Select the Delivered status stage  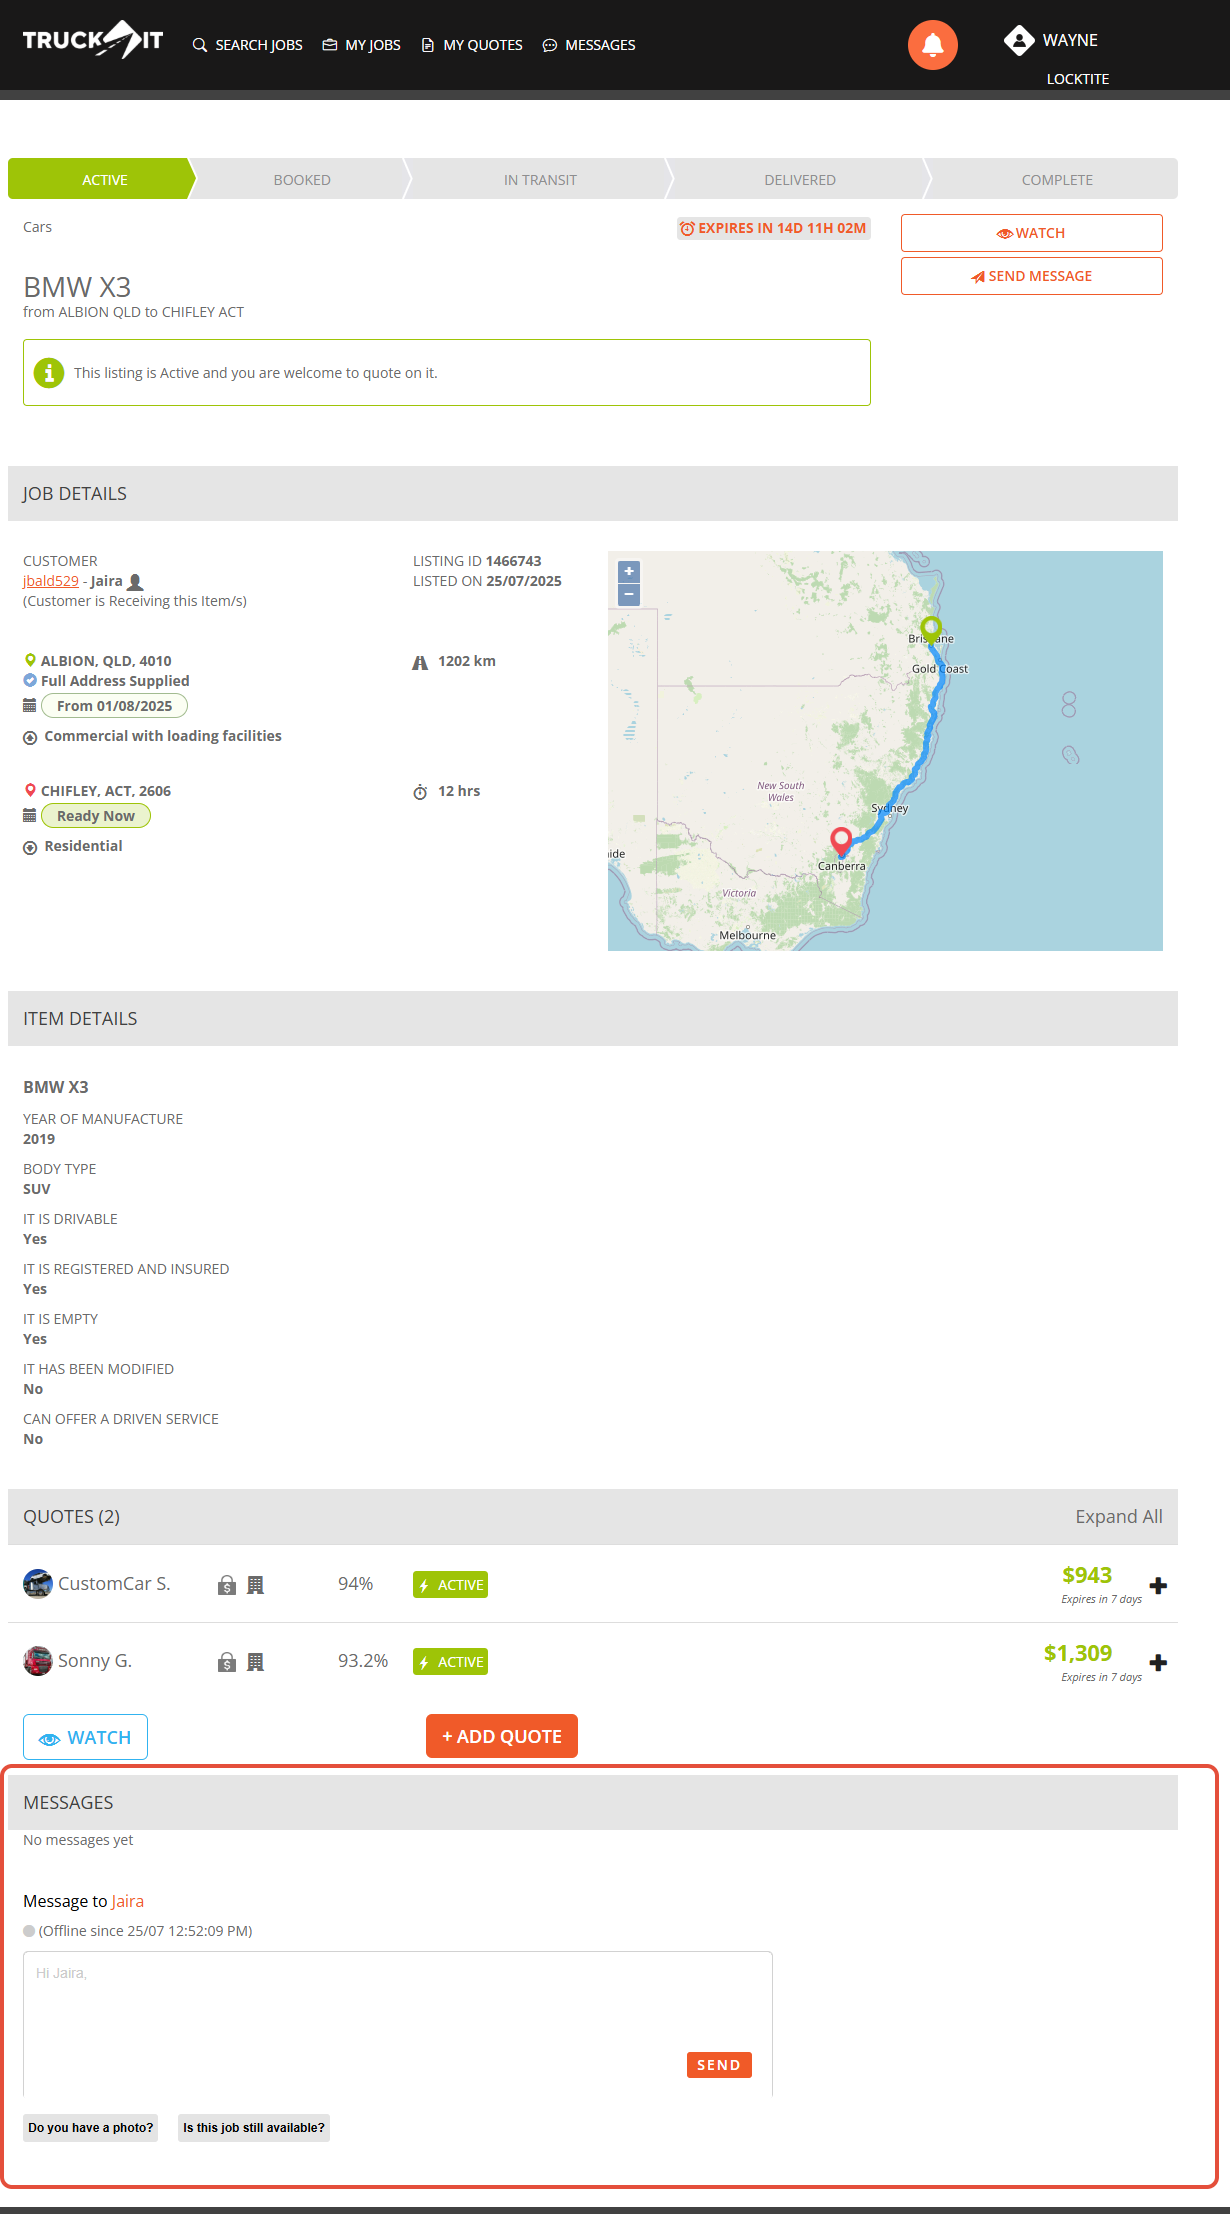coord(800,179)
